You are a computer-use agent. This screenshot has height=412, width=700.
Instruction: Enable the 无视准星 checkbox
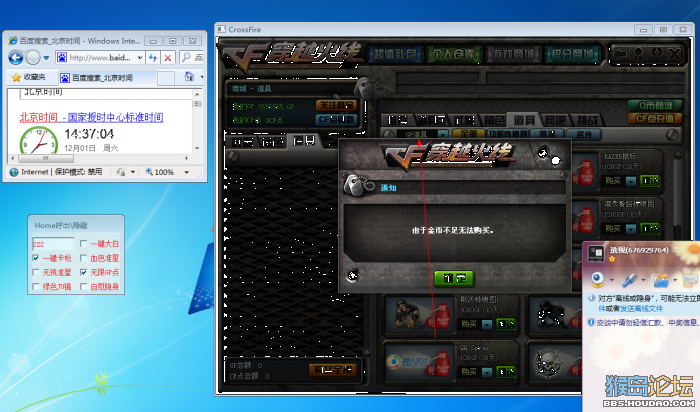pyautogui.click(x=36, y=272)
